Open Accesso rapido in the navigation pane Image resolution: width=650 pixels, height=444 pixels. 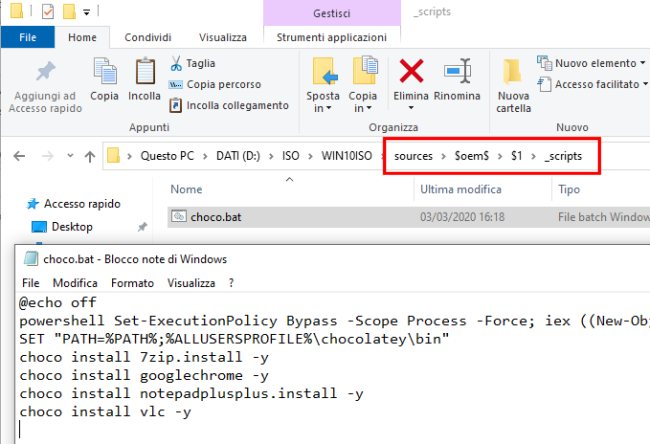82,204
